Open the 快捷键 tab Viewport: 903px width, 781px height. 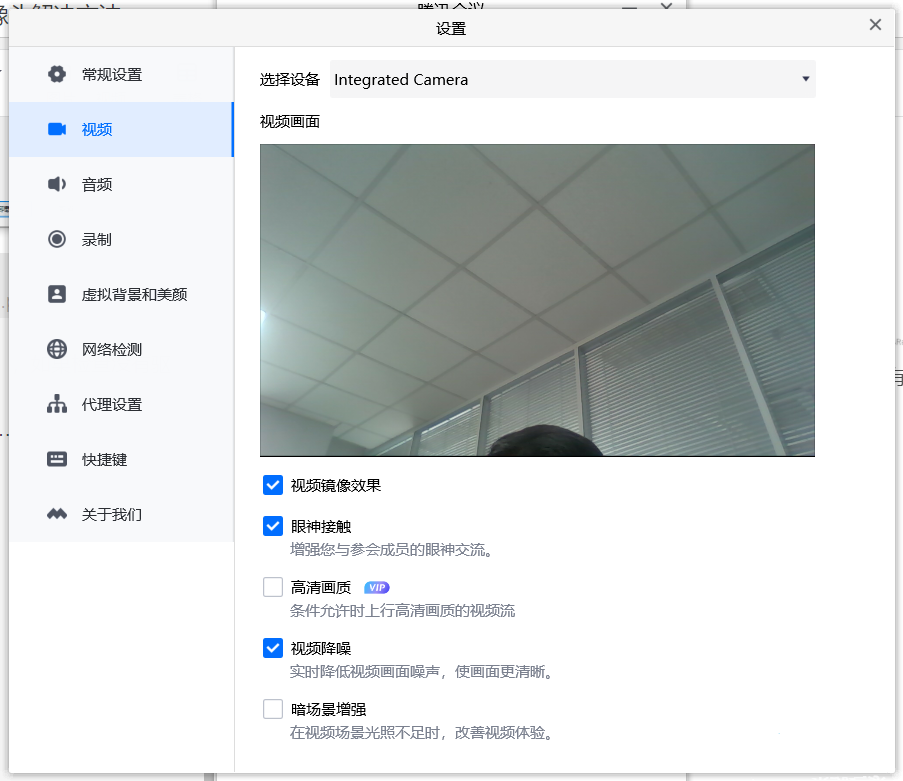point(122,459)
